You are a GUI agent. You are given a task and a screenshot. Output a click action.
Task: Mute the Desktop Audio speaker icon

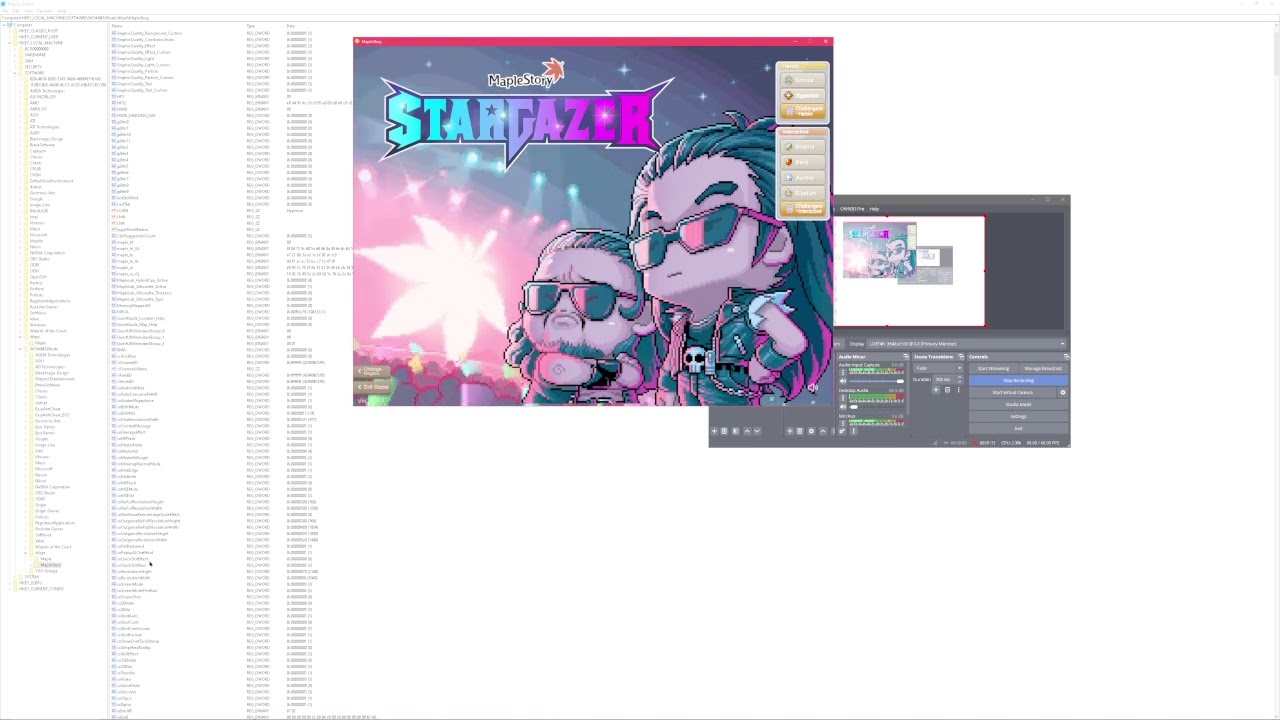843,407
